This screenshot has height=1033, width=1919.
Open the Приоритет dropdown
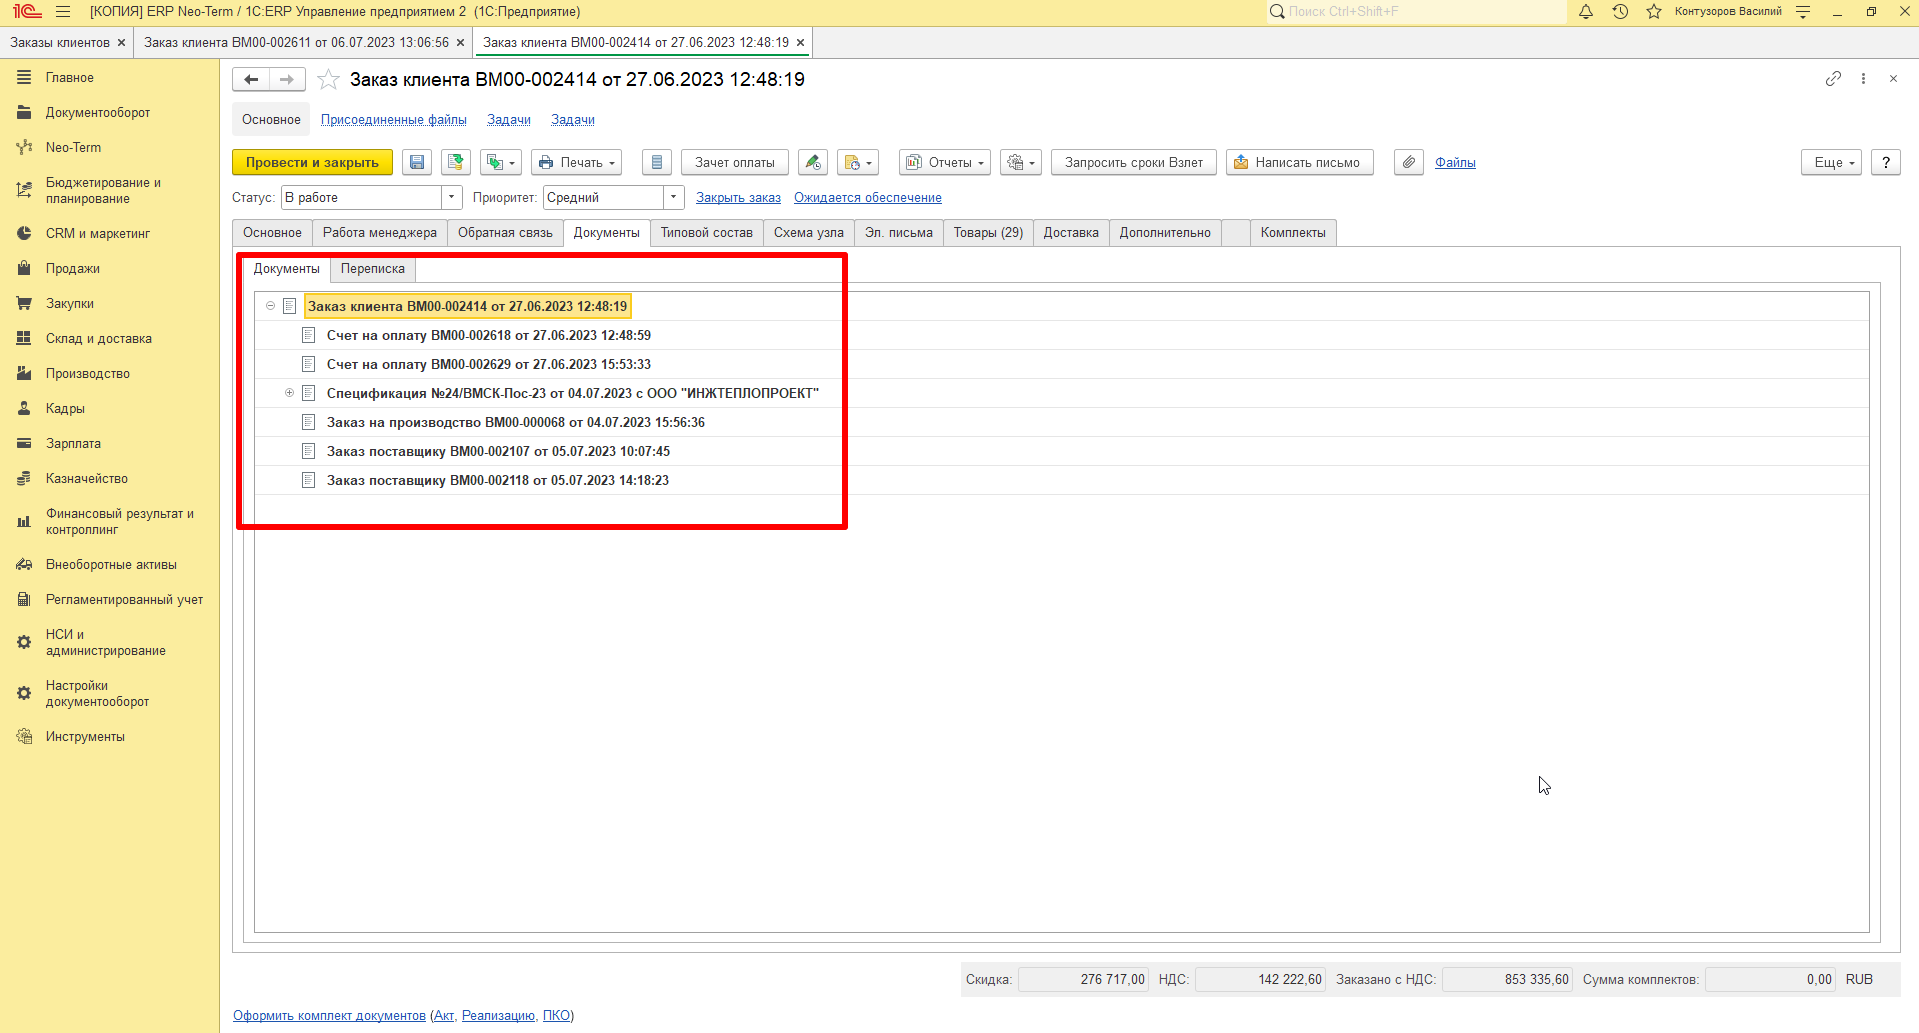click(x=674, y=197)
